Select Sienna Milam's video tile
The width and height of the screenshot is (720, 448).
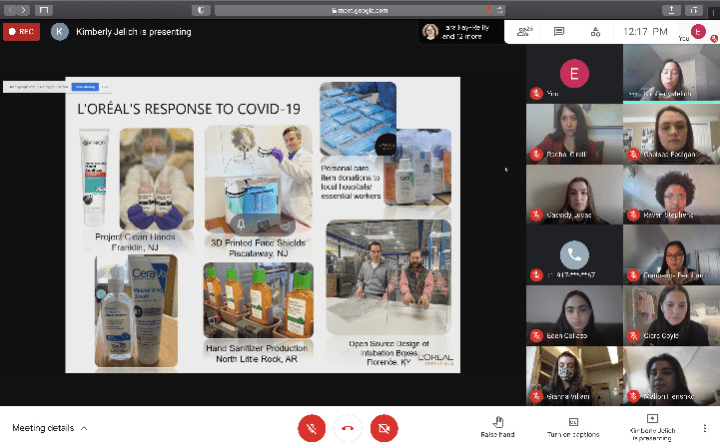pos(574,375)
